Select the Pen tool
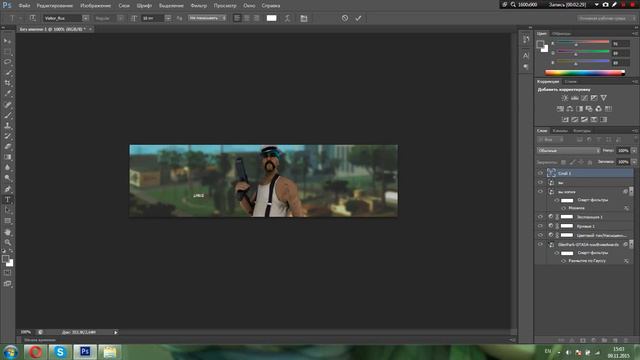Image resolution: width=640 pixels, height=360 pixels. coord(7,189)
